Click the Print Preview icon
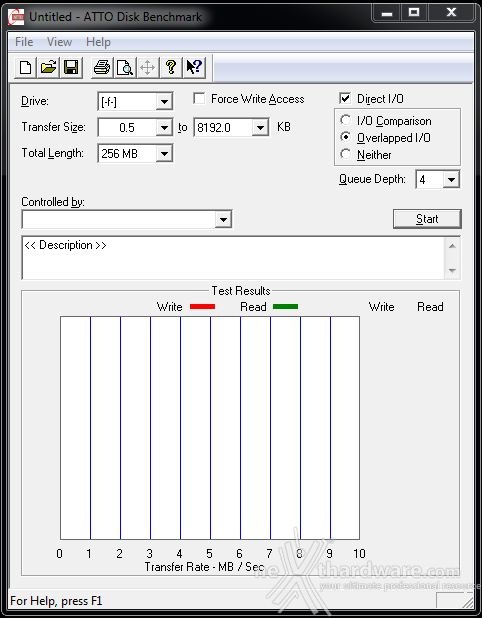The height and width of the screenshot is (618, 482). 125,67
